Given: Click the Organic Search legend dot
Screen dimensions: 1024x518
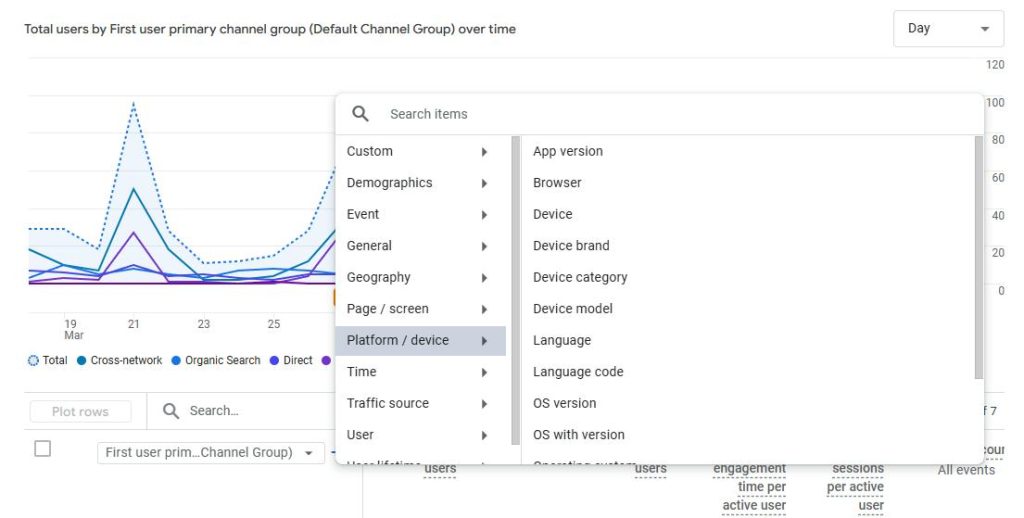Looking at the screenshot, I should [176, 361].
